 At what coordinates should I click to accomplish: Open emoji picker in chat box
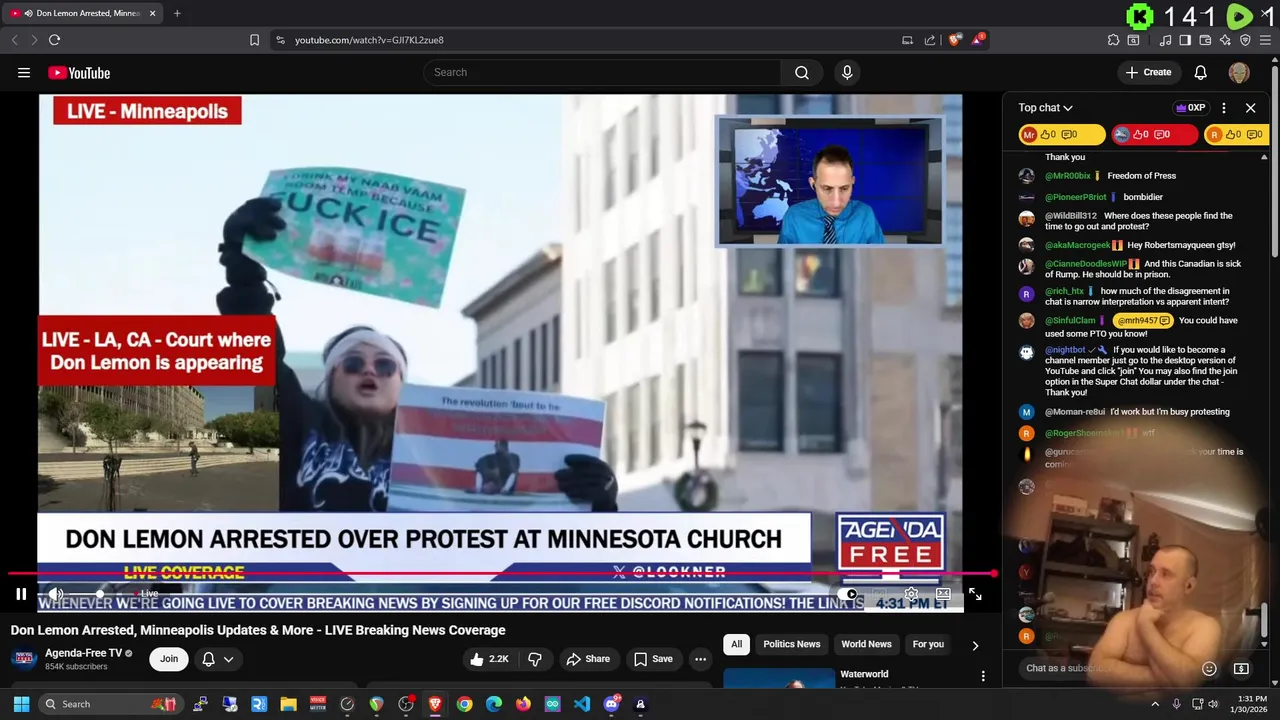coord(1209,668)
